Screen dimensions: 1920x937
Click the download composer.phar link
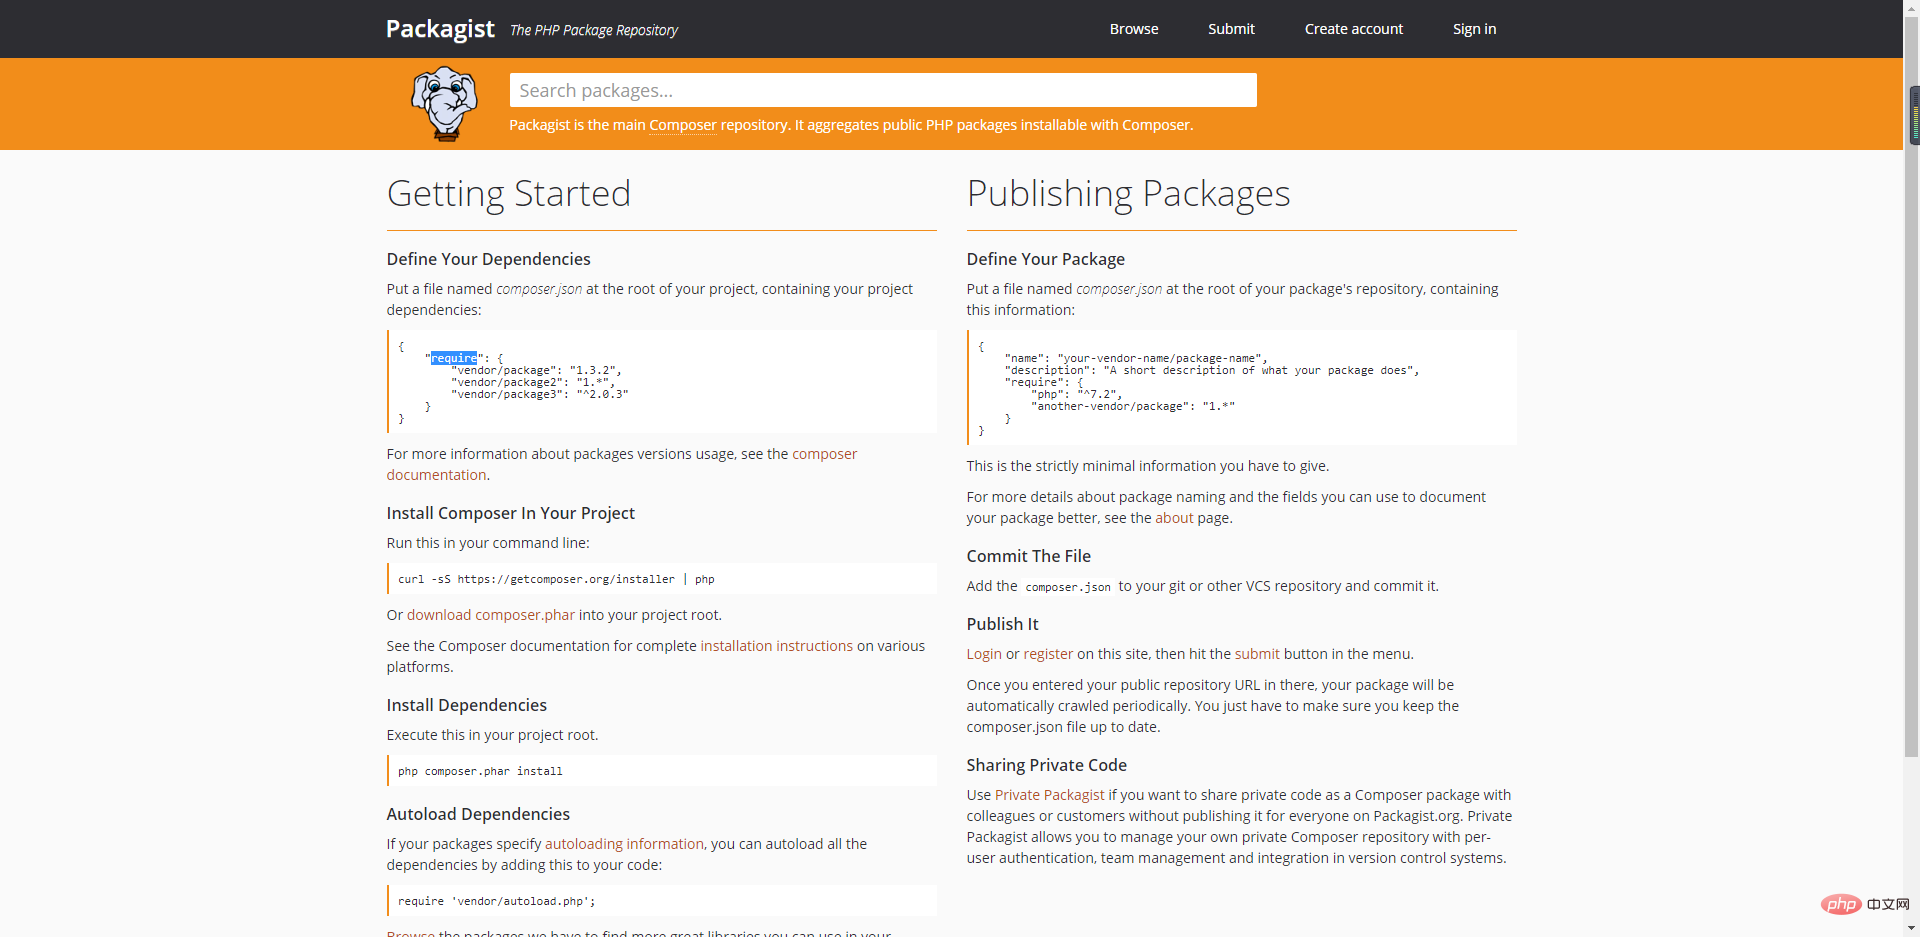(x=490, y=615)
